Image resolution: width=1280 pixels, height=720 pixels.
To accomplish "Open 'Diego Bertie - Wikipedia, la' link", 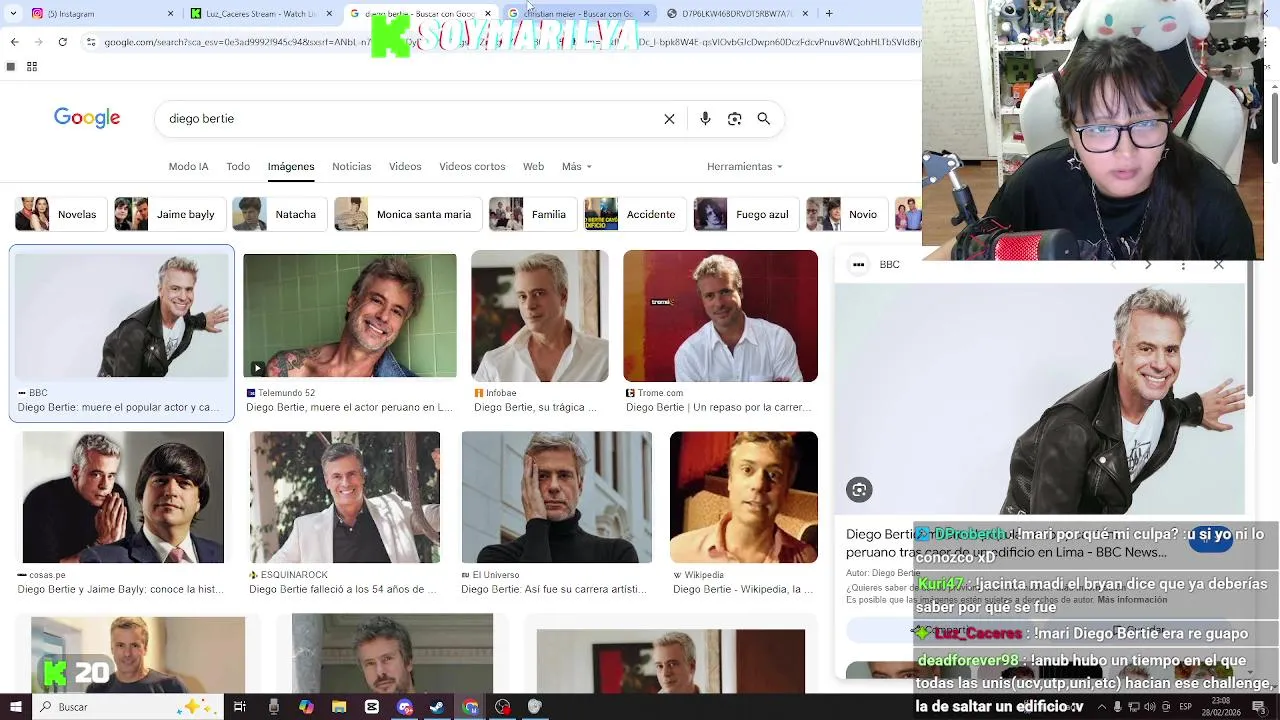I will click(743, 589).
